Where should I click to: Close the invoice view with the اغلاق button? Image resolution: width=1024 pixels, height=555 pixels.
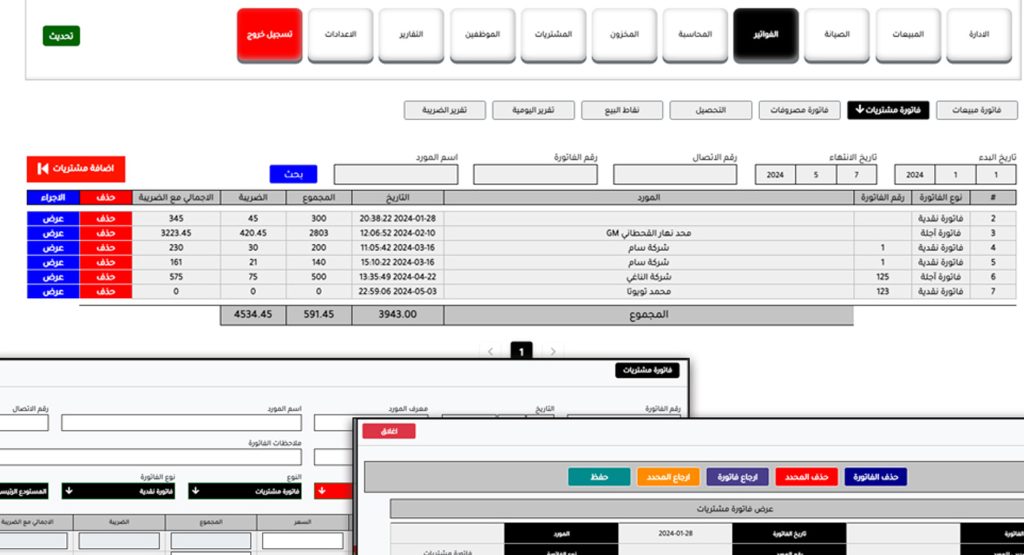click(x=389, y=431)
